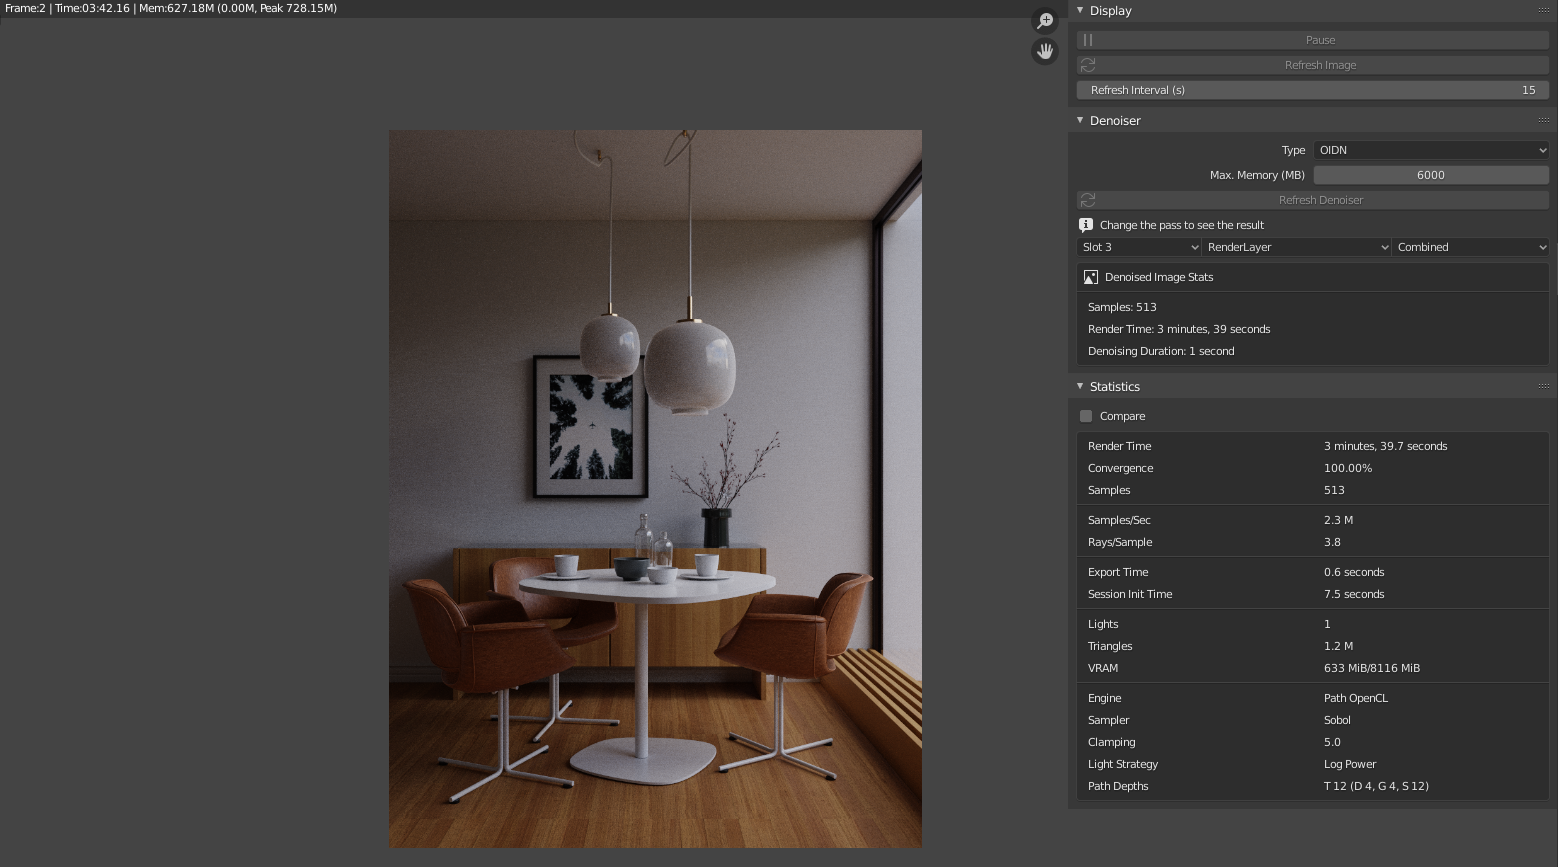Collapse the Denoiser panel
The image size is (1558, 867).
click(x=1080, y=120)
